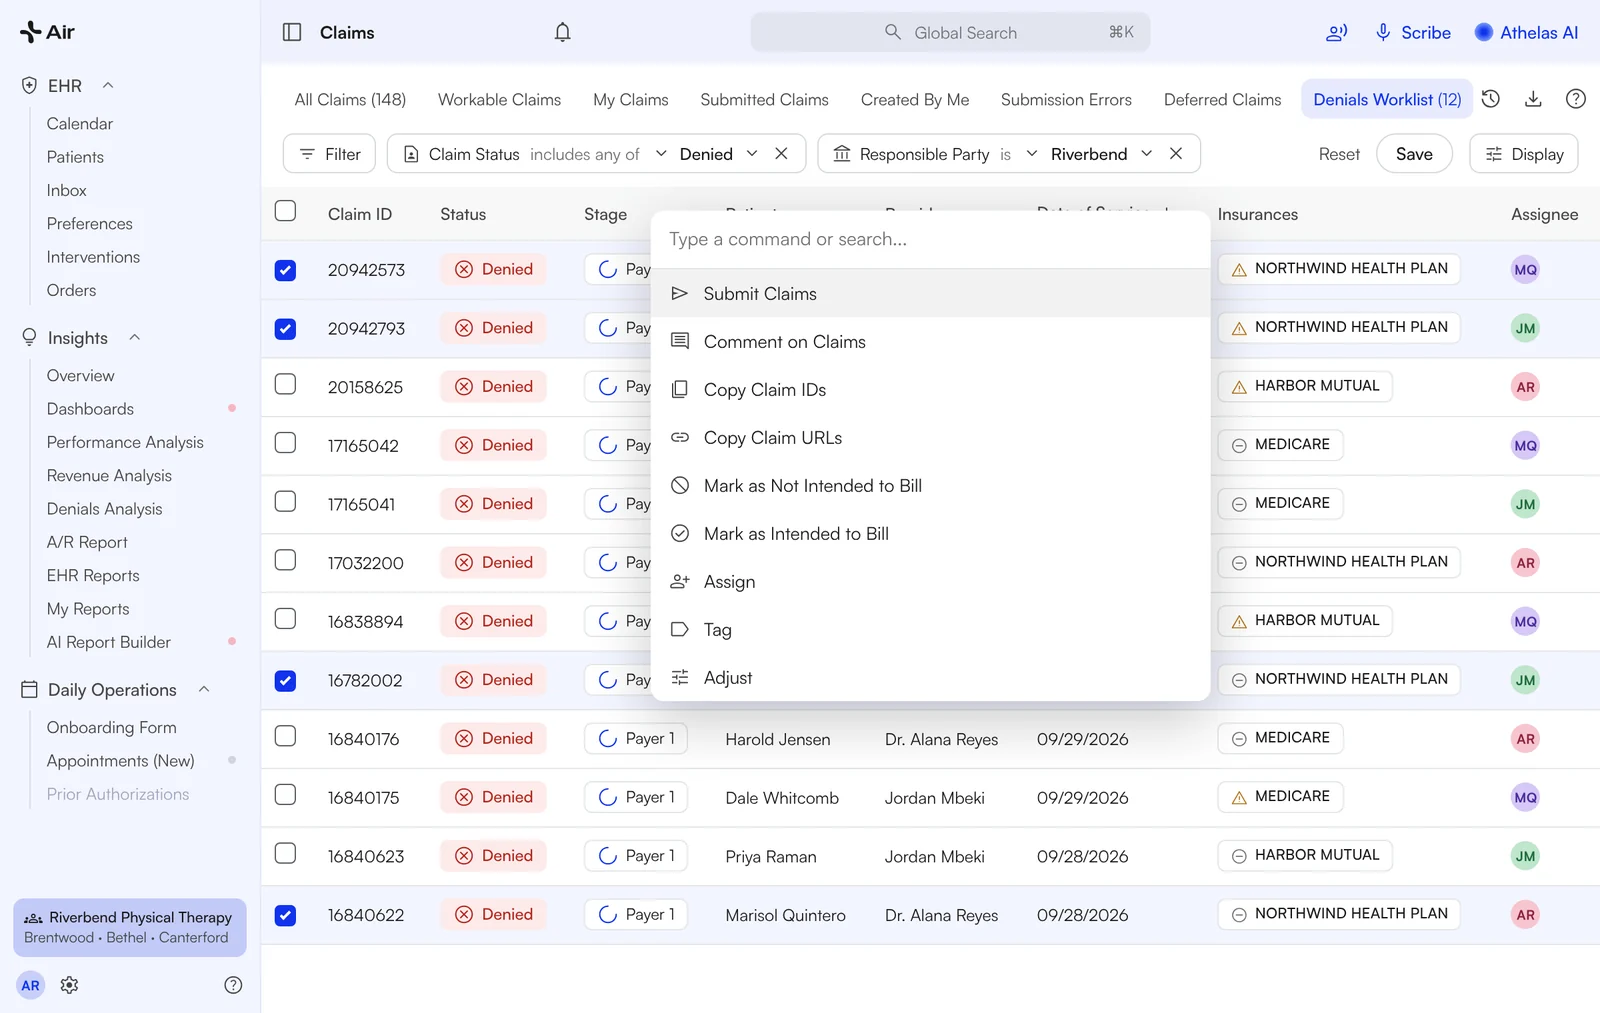The width and height of the screenshot is (1600, 1013).
Task: Select Comment on Claims command
Action: 930,342
